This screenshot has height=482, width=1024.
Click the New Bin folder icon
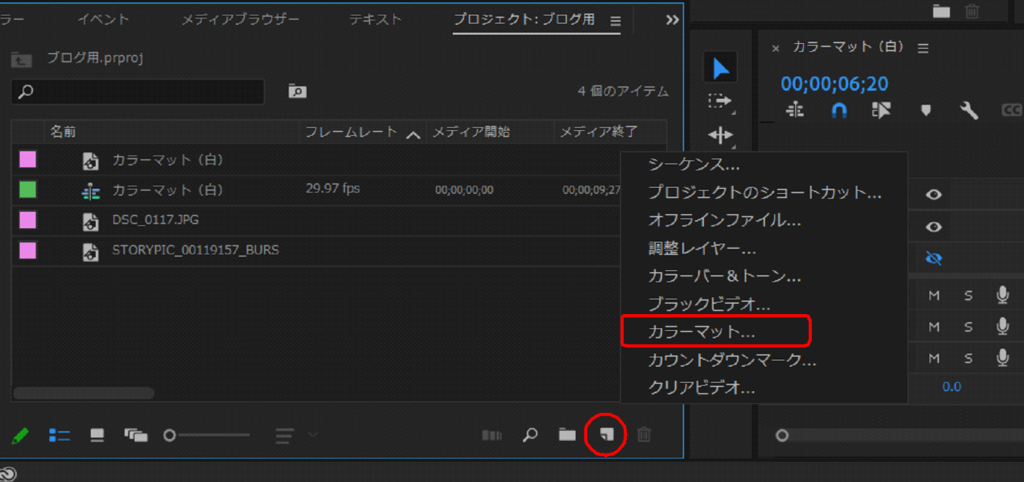(x=567, y=434)
